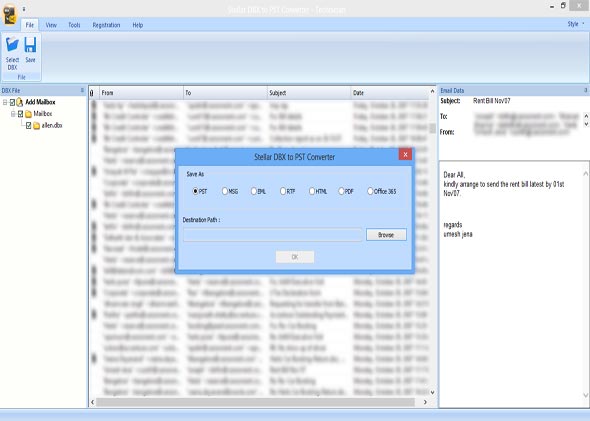Click the Stellar application logo icon

[x=9, y=14]
